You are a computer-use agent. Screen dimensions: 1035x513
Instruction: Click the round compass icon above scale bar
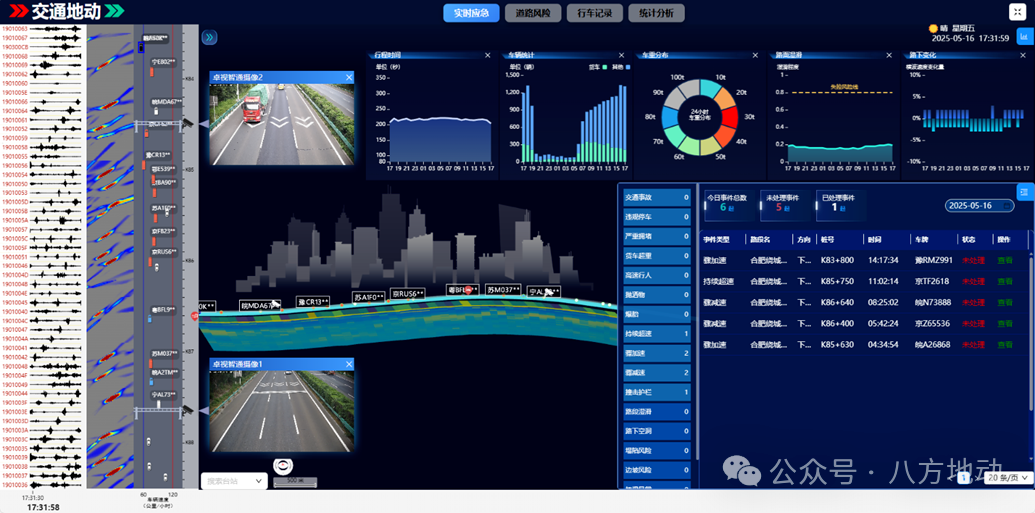pos(283,466)
